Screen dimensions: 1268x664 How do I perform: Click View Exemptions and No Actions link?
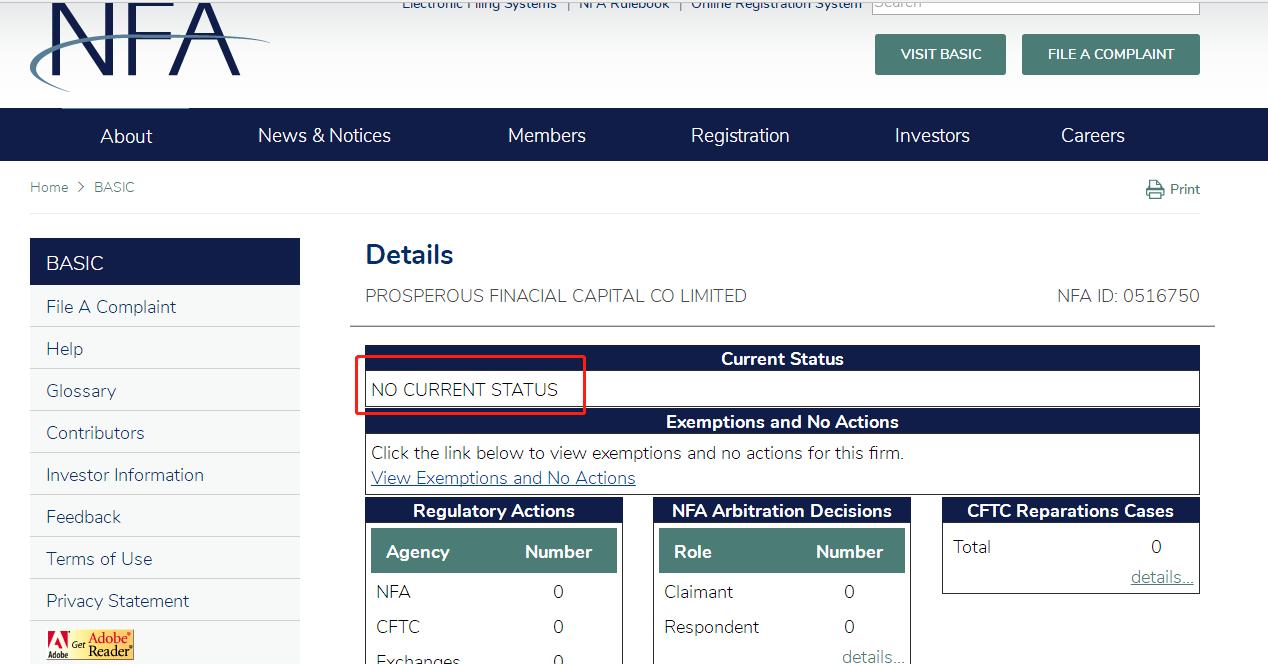pyautogui.click(x=503, y=478)
